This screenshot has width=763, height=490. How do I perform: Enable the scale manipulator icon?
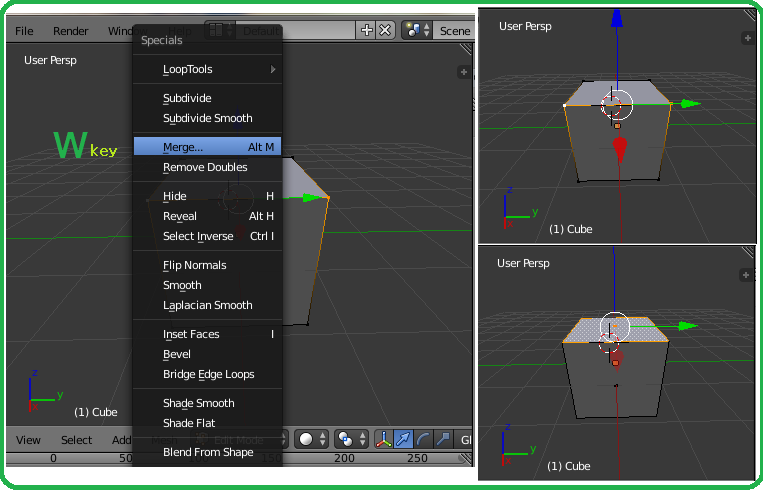tap(443, 439)
